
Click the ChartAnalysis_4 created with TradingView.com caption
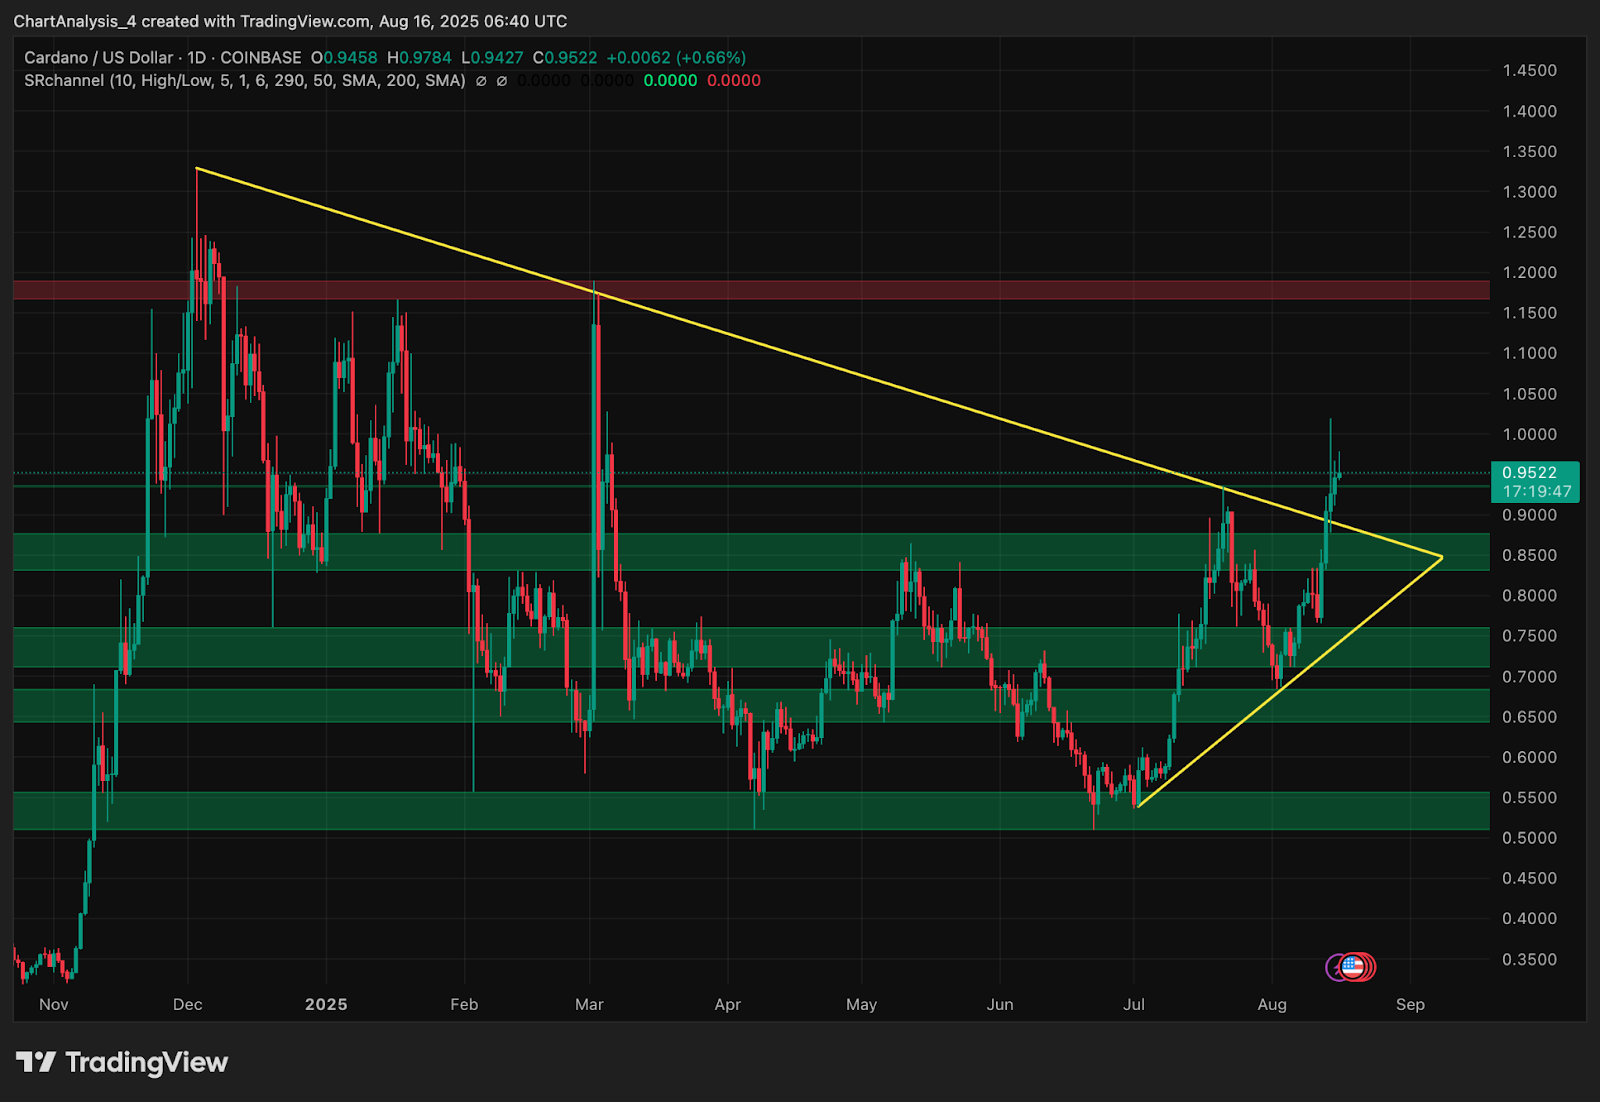point(290,21)
